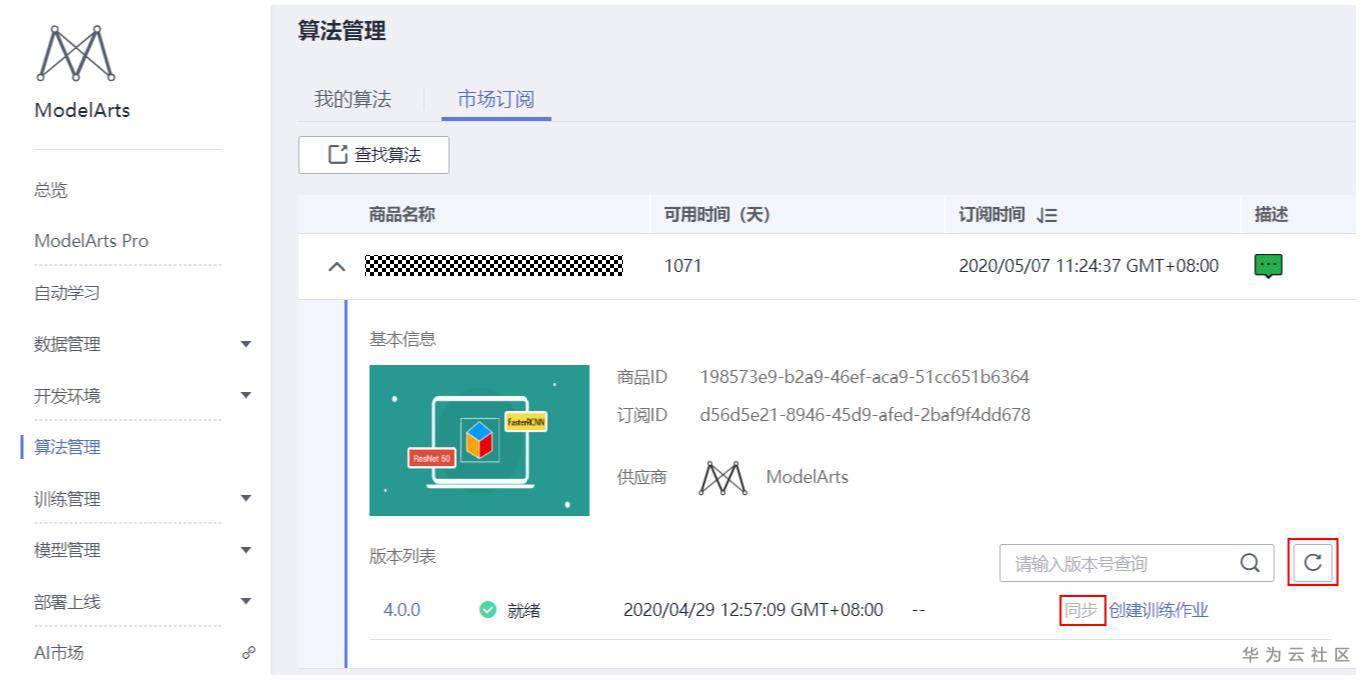Viewport: 1363px width, 680px height.
Task: Expand the 数据管理 menu arrow
Action: [247, 345]
